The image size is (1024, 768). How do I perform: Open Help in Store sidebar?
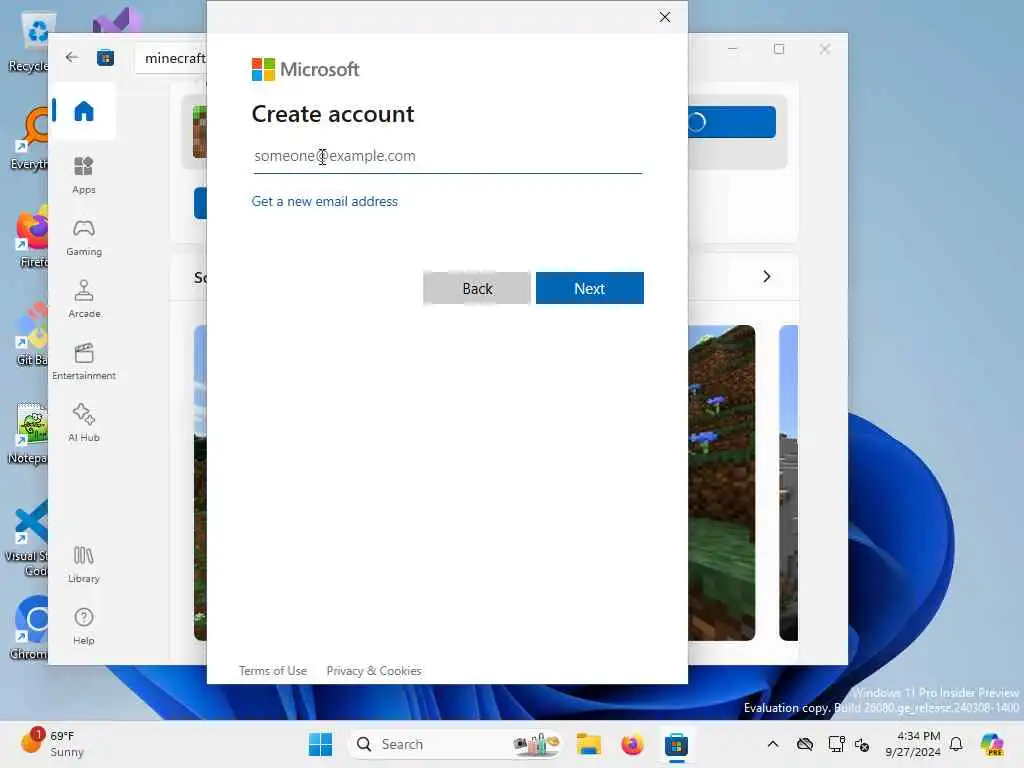click(84, 627)
